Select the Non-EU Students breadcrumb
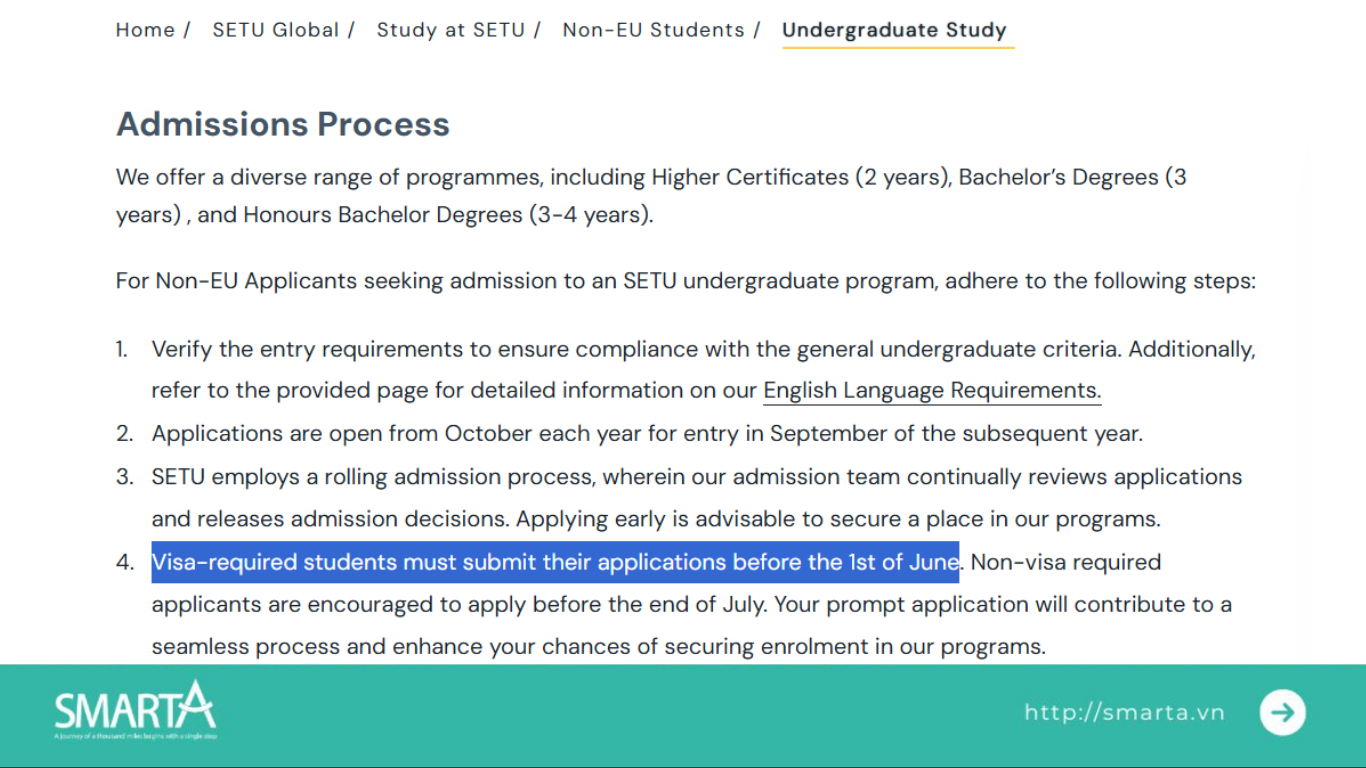Image resolution: width=1366 pixels, height=768 pixels. [653, 30]
